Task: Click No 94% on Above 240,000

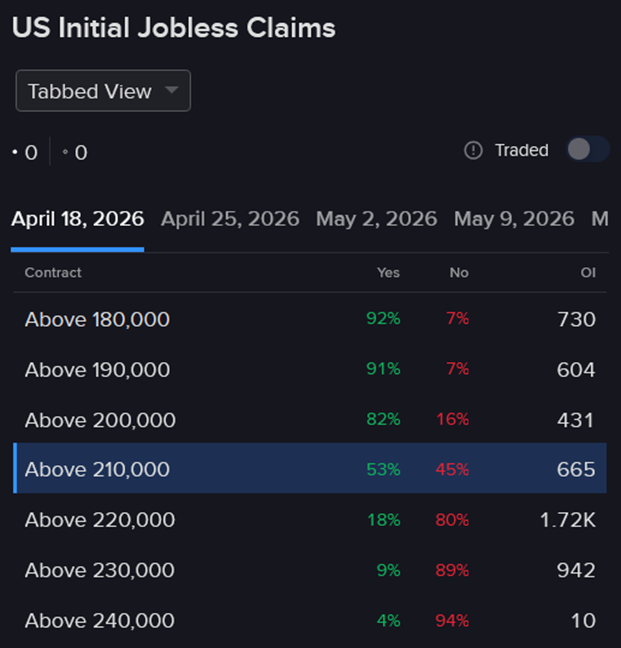Action: [452, 620]
